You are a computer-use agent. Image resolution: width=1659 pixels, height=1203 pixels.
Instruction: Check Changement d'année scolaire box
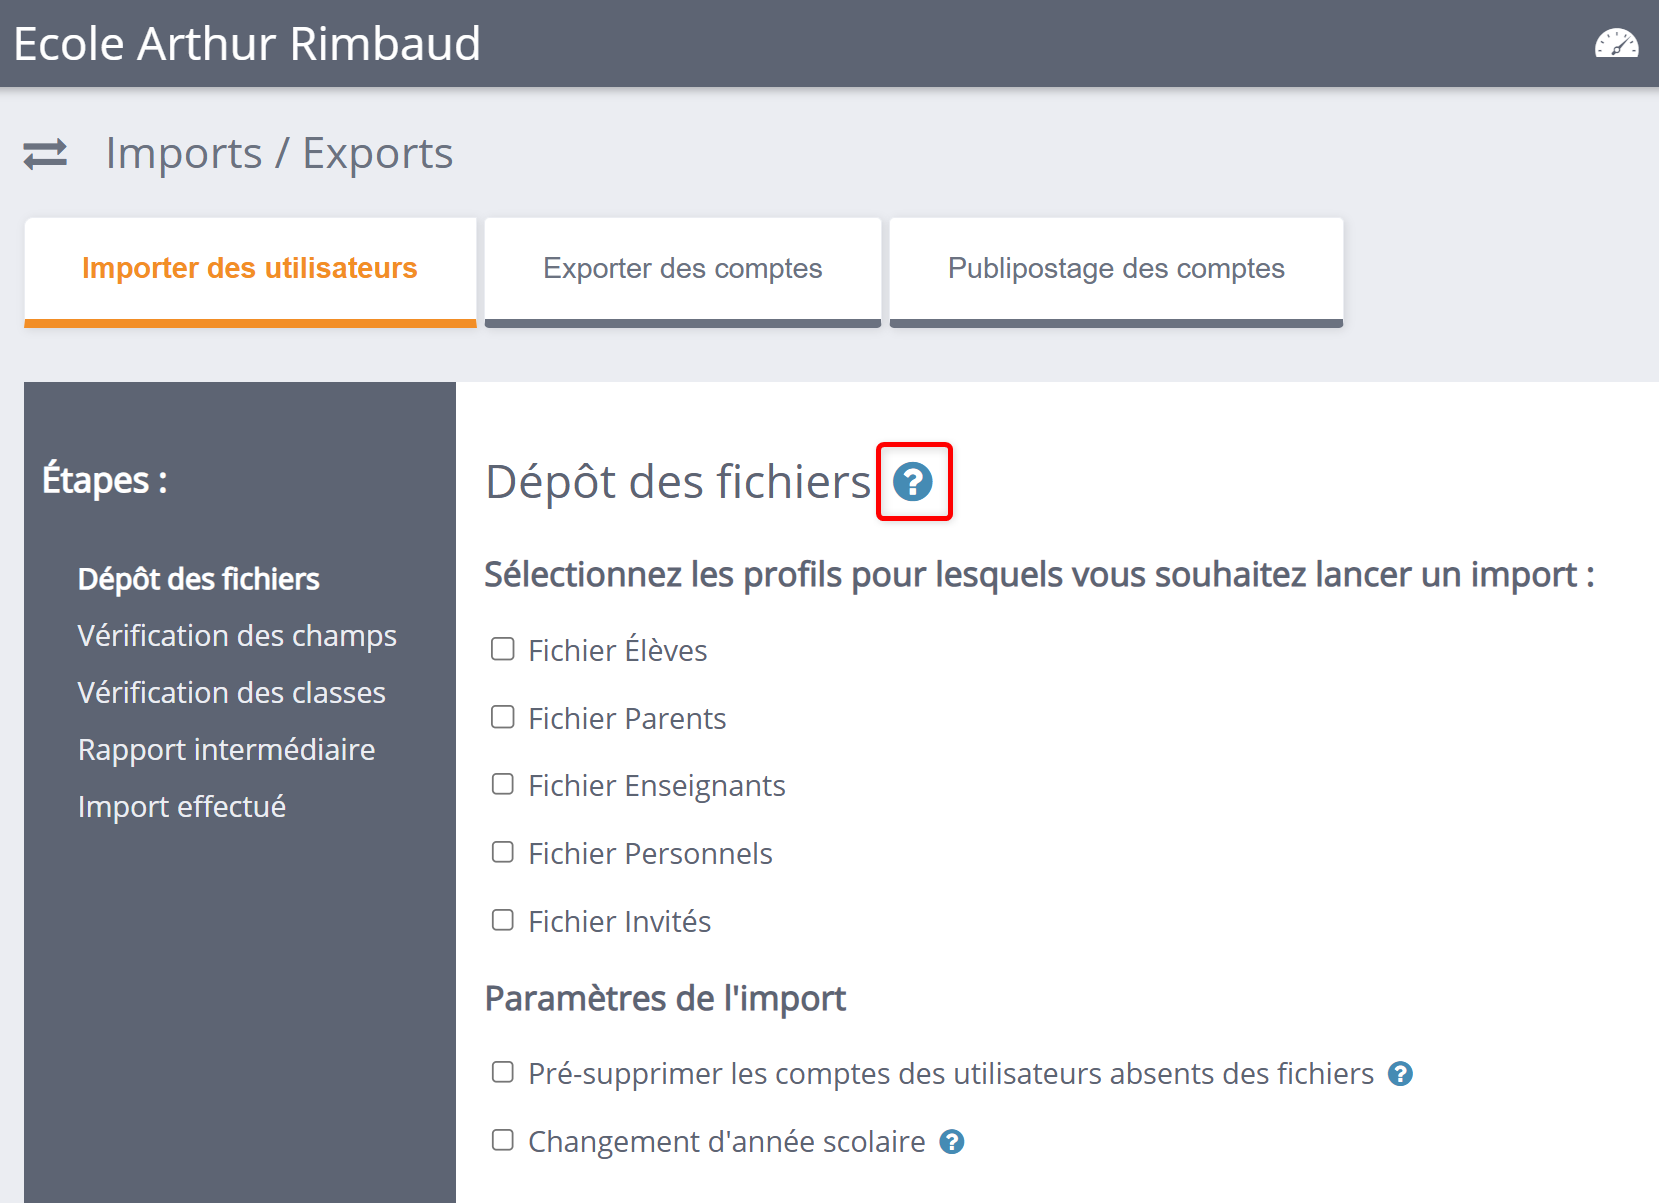pyautogui.click(x=503, y=1141)
